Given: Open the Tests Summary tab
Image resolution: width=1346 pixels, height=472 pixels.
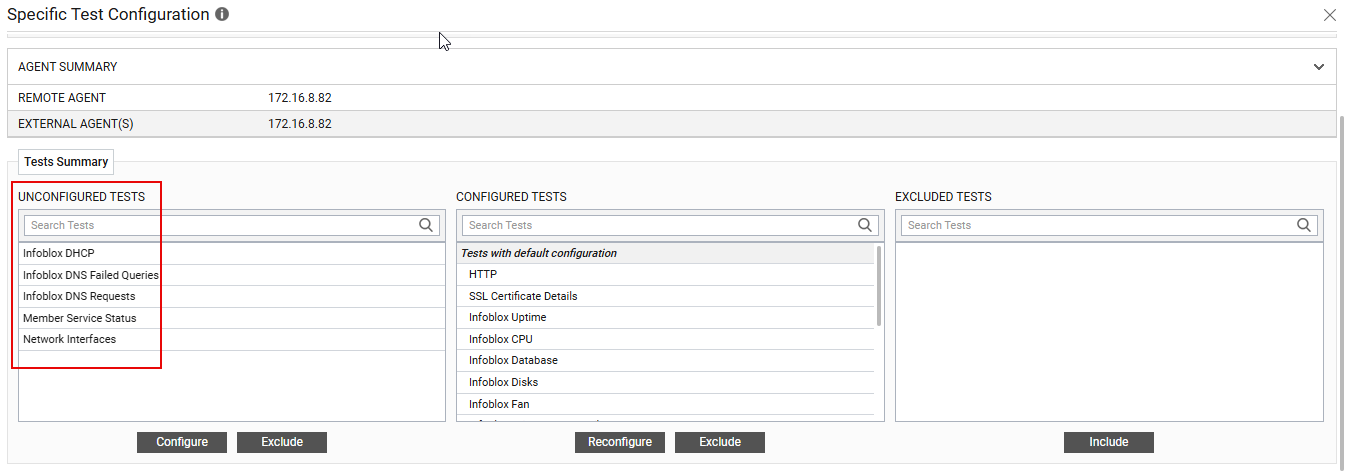Looking at the screenshot, I should click(x=66, y=162).
